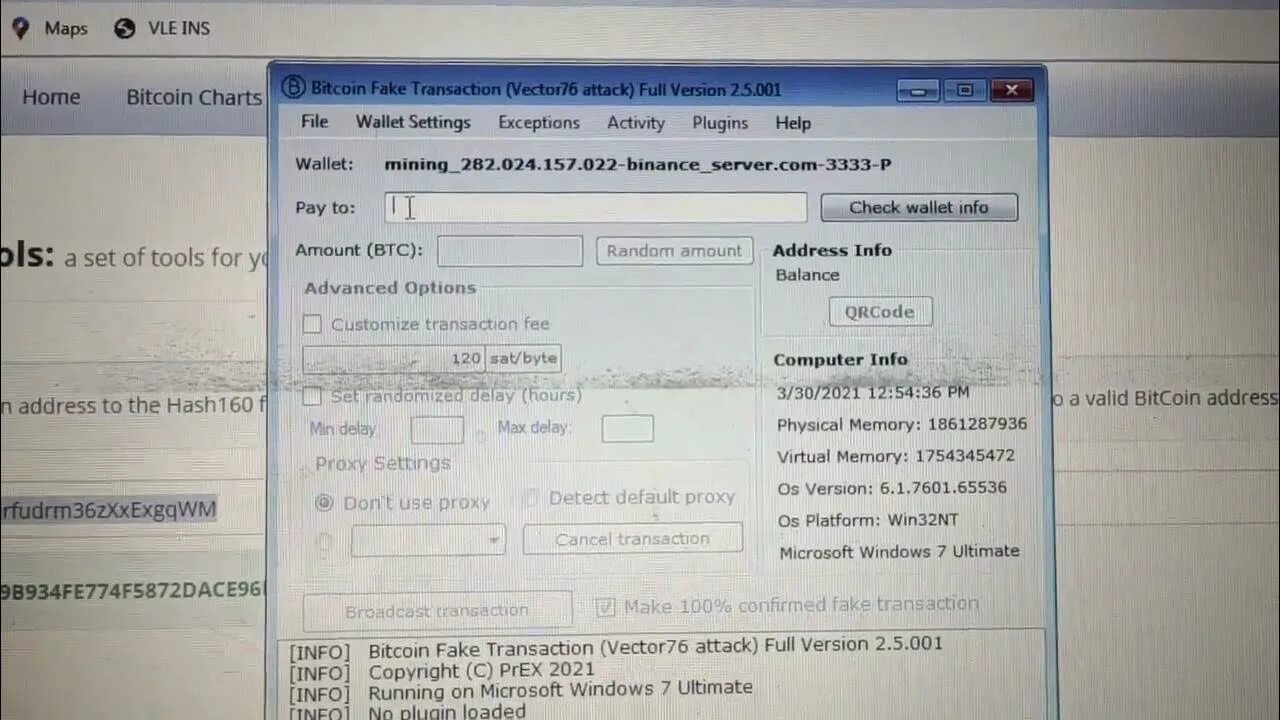Click the Cancel transaction button
1280x720 pixels.
[x=633, y=538]
